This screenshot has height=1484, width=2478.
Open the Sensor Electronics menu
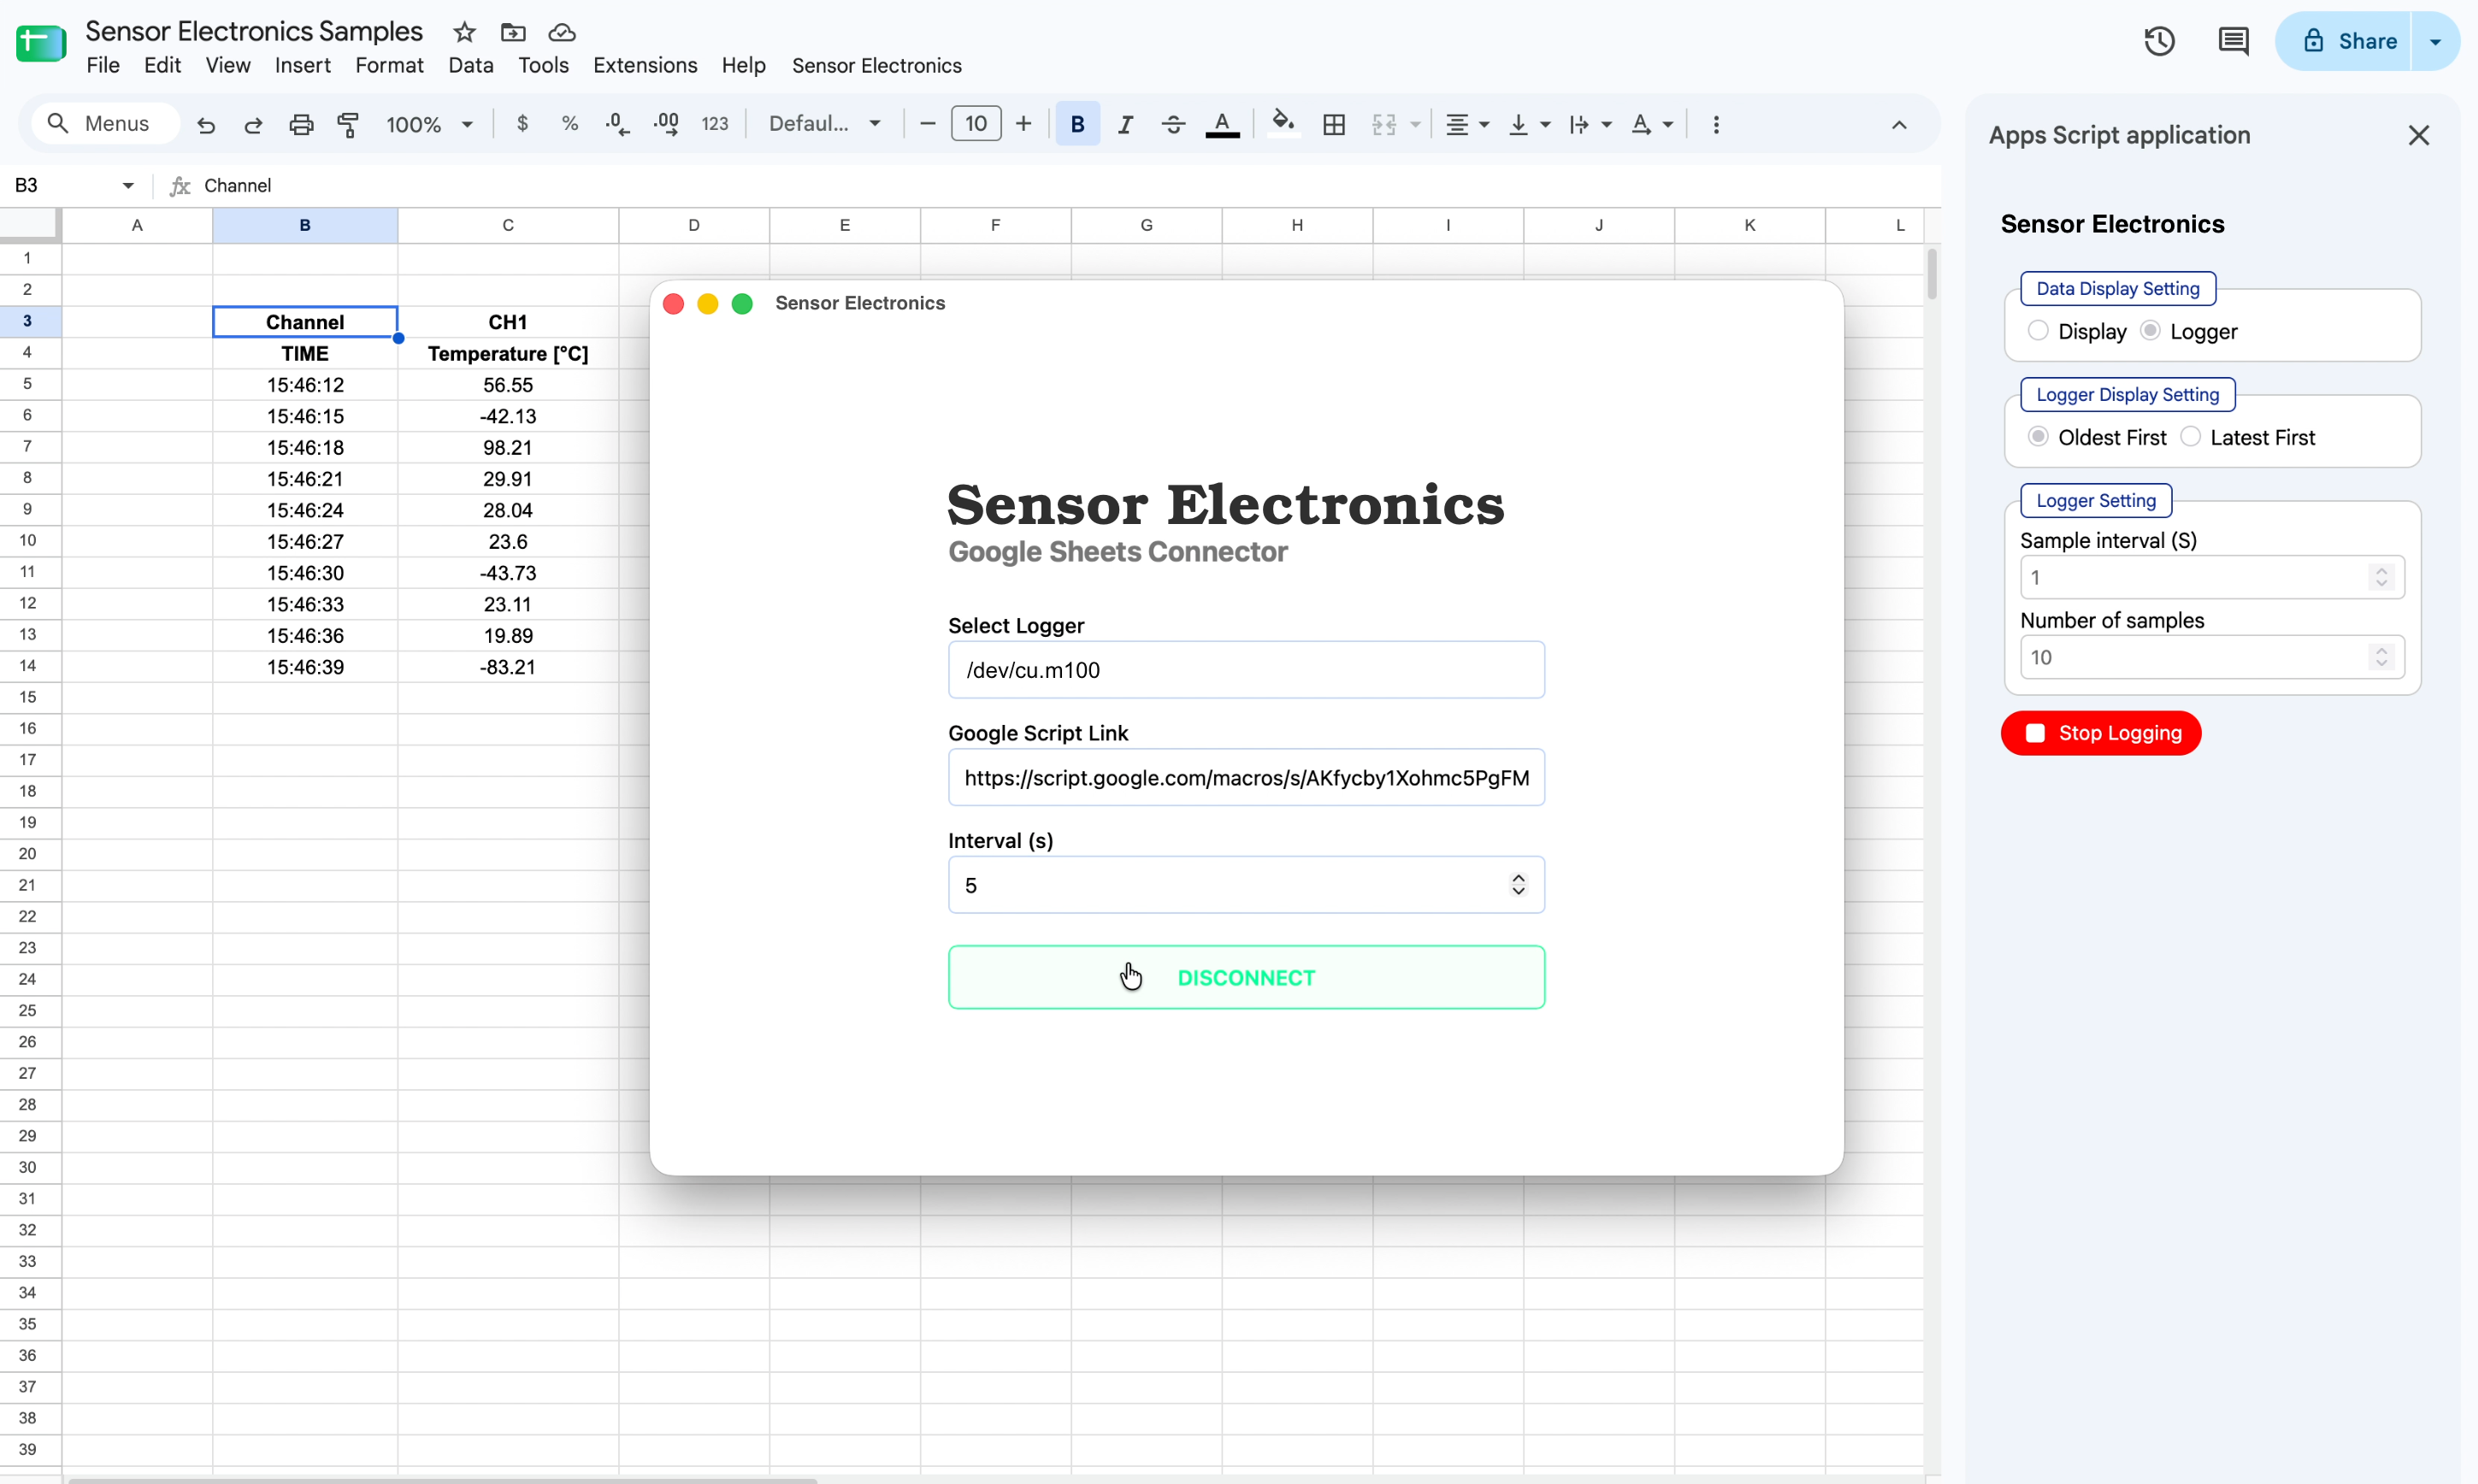pyautogui.click(x=876, y=66)
